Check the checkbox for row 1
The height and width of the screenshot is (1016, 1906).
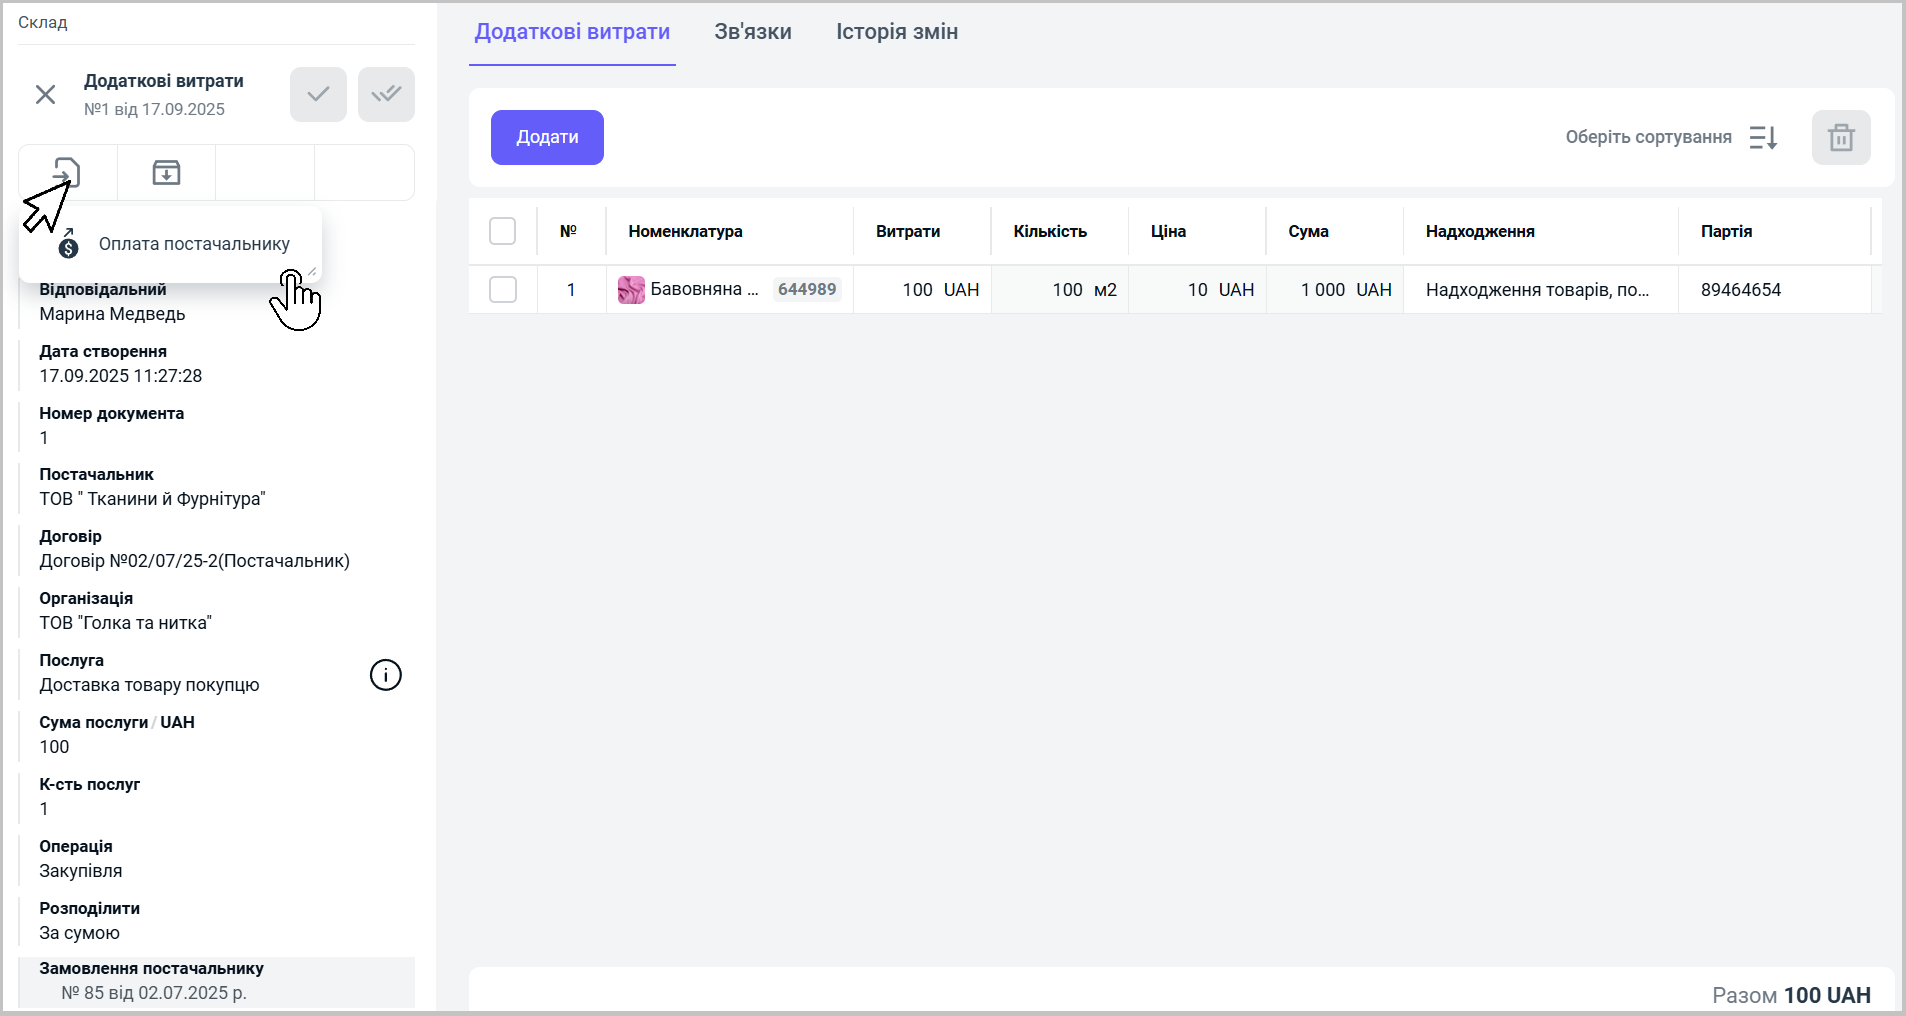pyautogui.click(x=502, y=290)
